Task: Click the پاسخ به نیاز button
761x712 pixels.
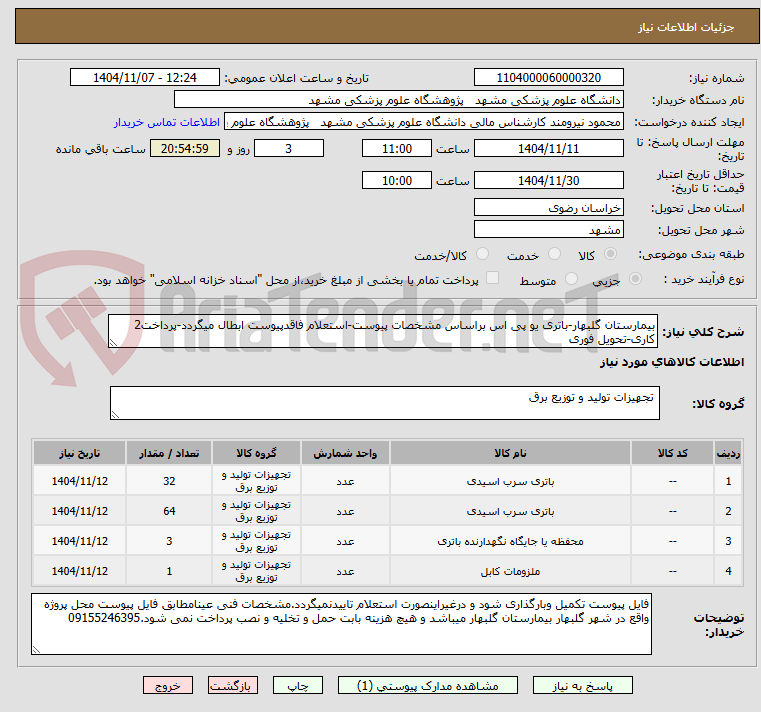Action: tap(582, 685)
